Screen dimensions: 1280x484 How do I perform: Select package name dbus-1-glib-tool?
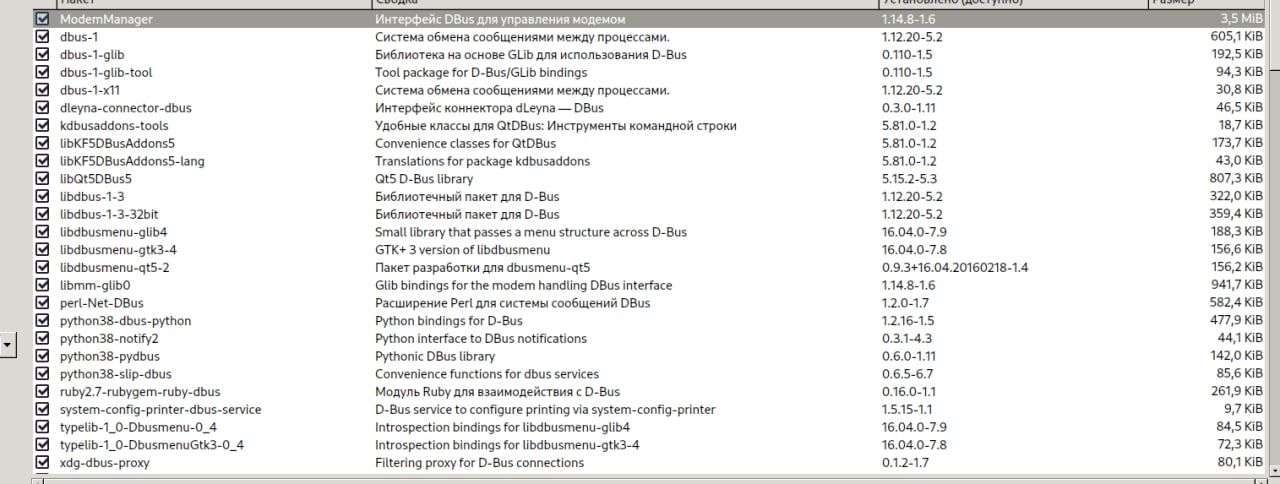(106, 73)
